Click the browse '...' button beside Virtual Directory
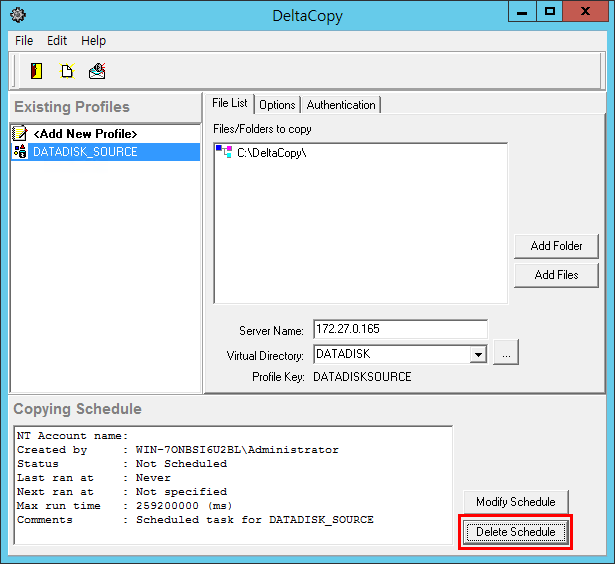The height and width of the screenshot is (564, 615). point(506,354)
